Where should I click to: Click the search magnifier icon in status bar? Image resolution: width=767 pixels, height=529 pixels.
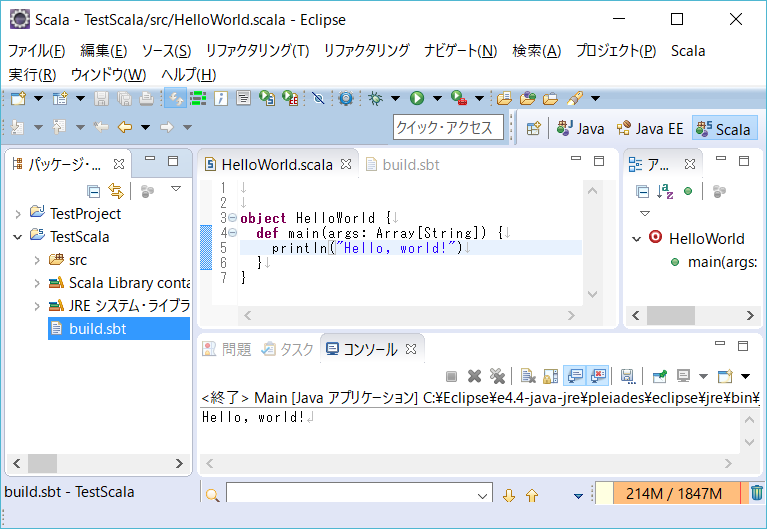point(212,495)
